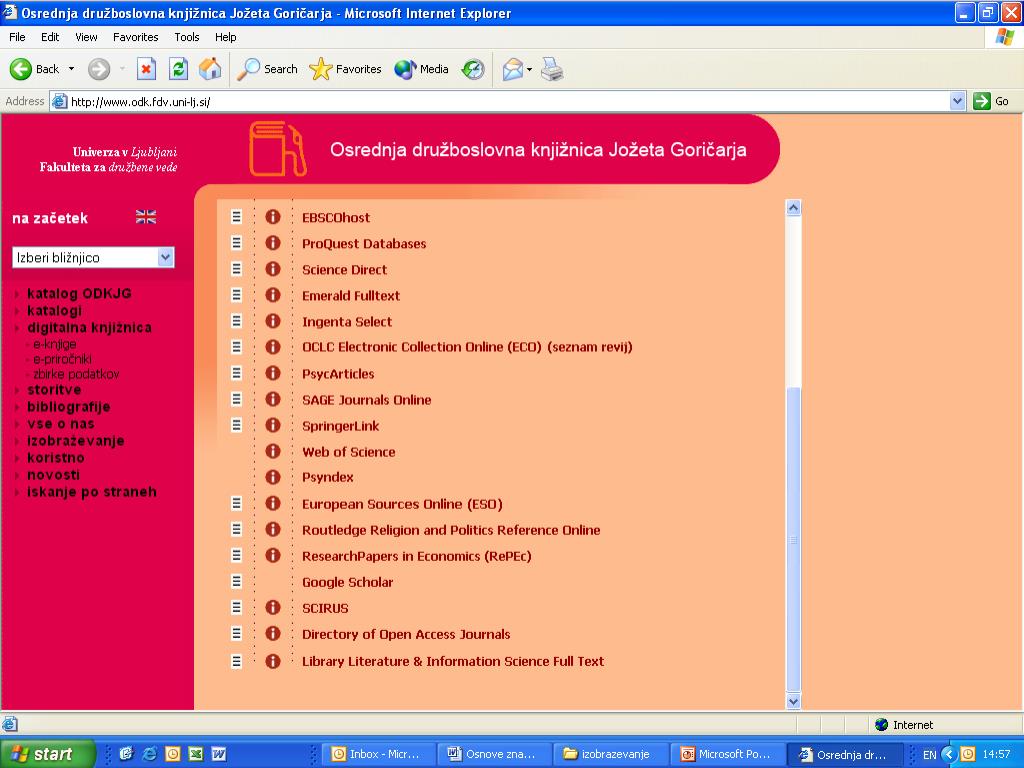This screenshot has width=1024, height=768.
Task: Go to the Home page icon
Action: click(210, 69)
